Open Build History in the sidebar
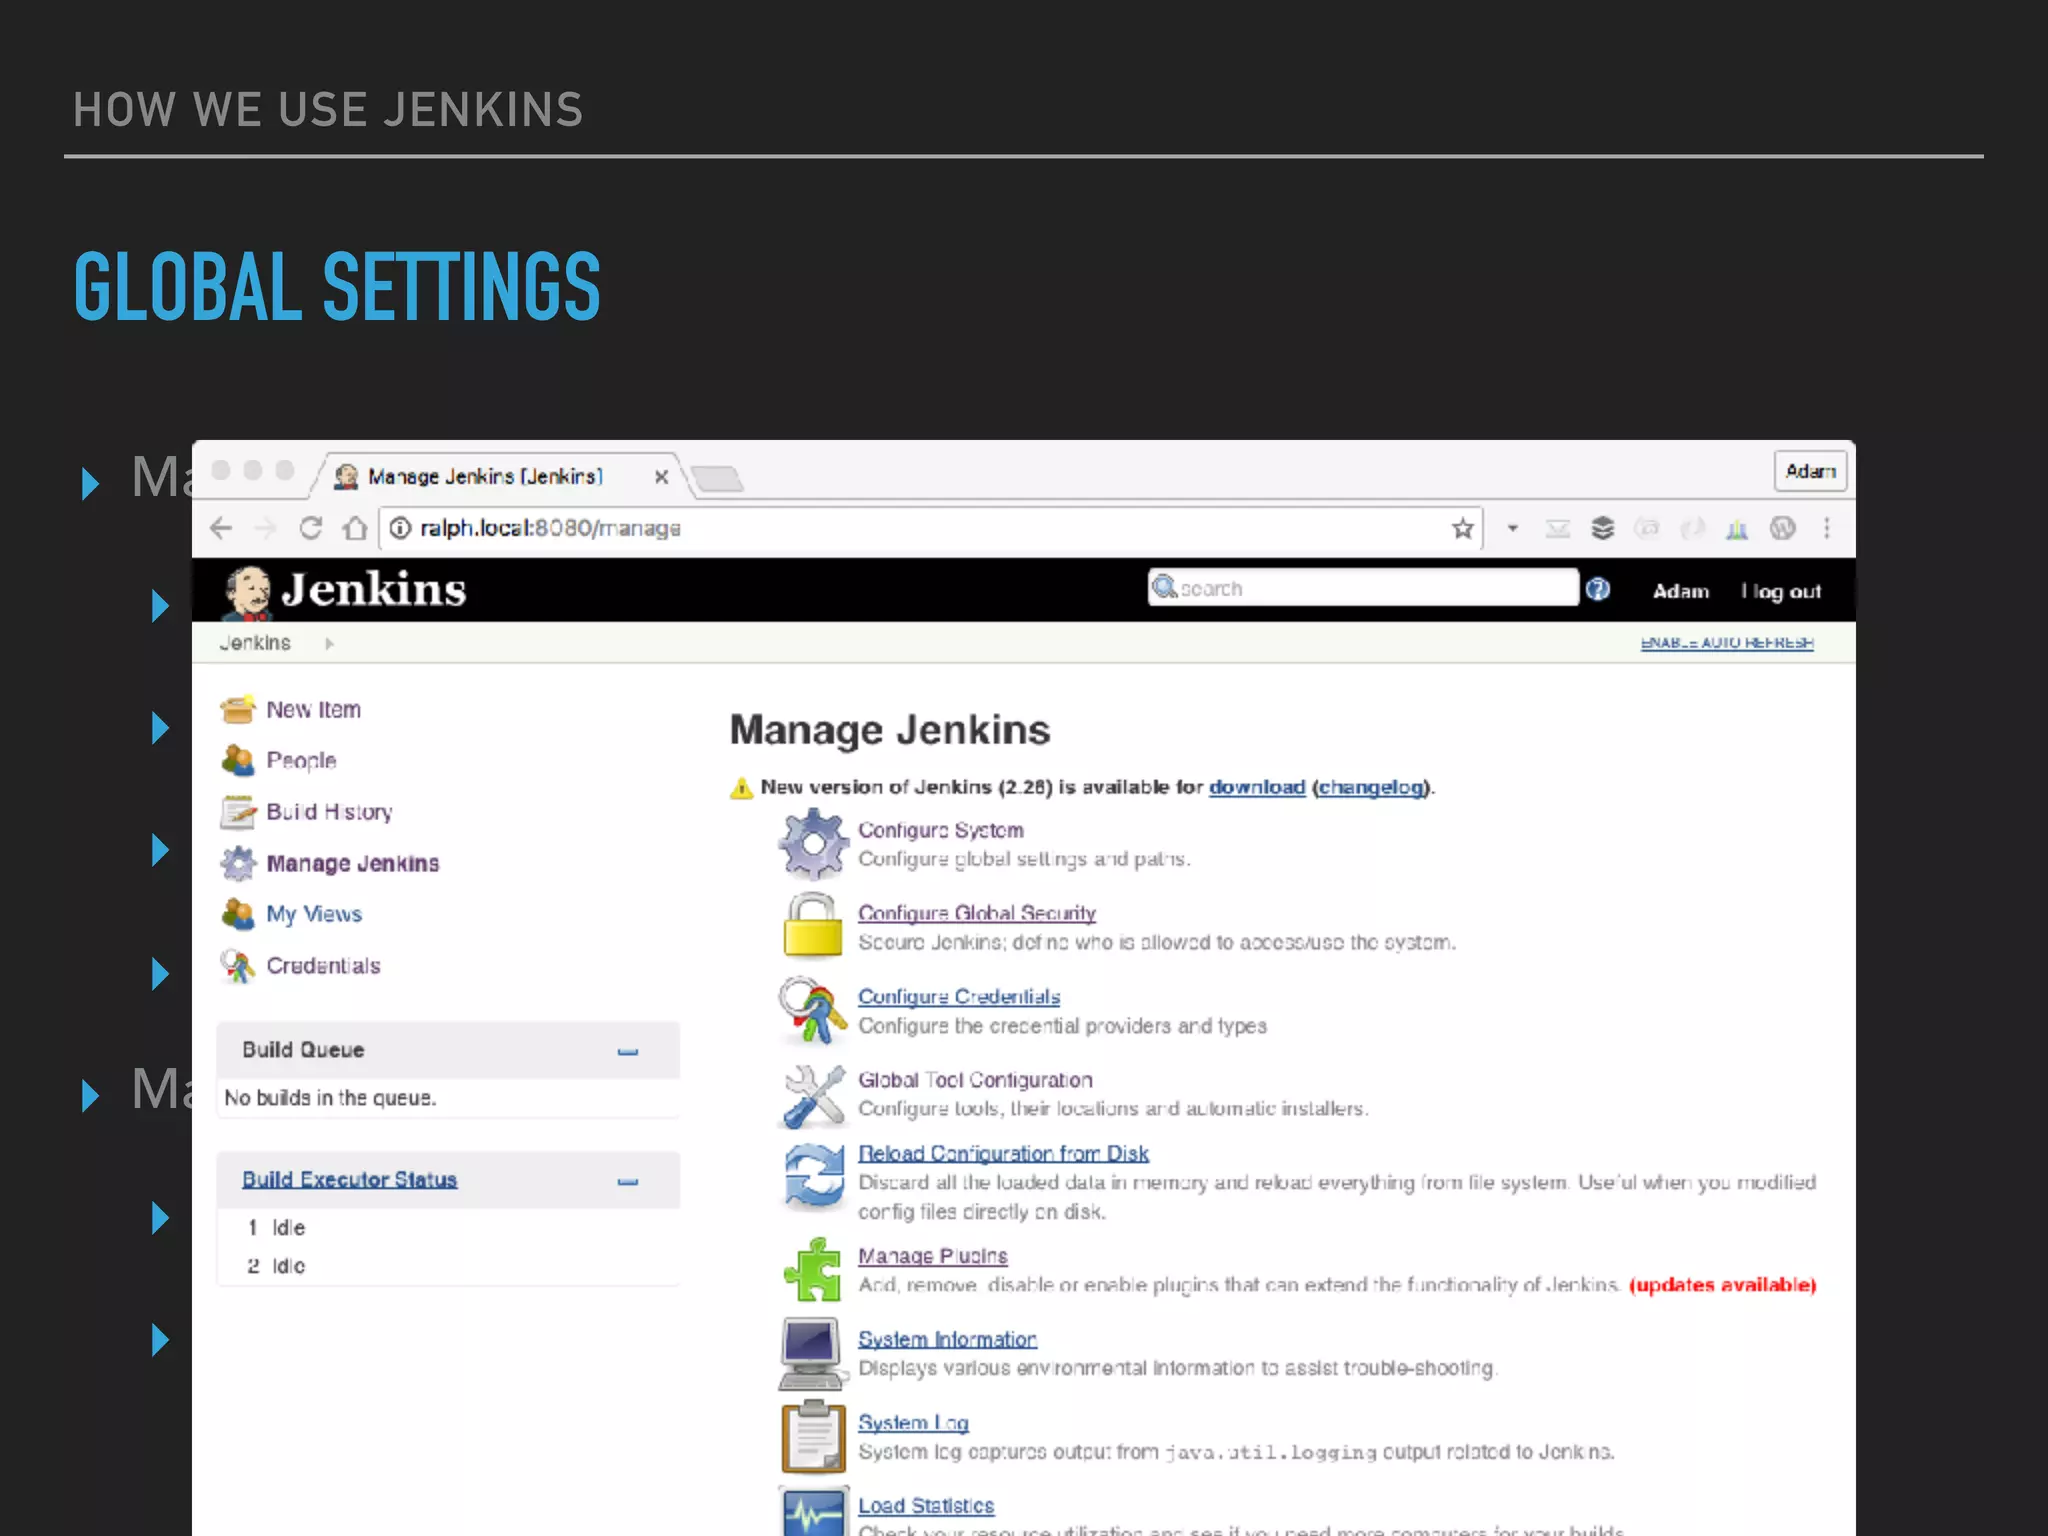Image resolution: width=2048 pixels, height=1536 pixels. (329, 812)
